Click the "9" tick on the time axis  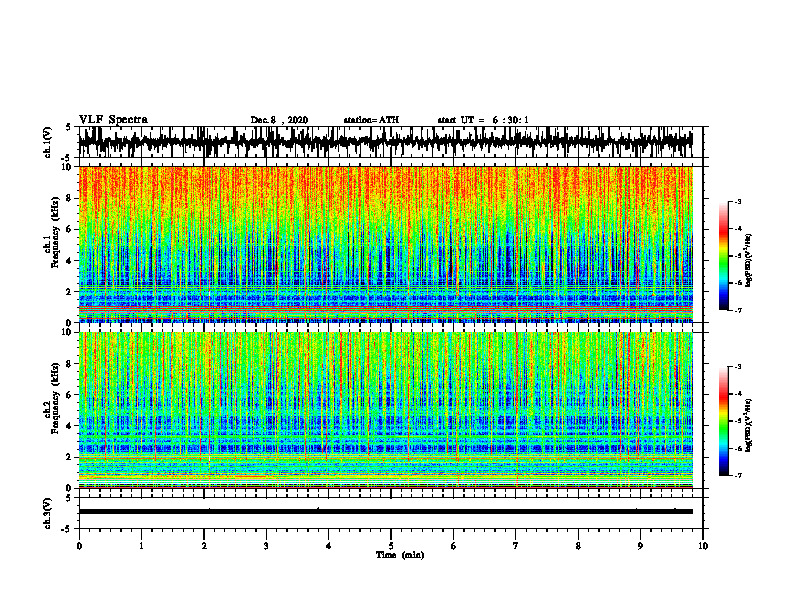coord(640,546)
